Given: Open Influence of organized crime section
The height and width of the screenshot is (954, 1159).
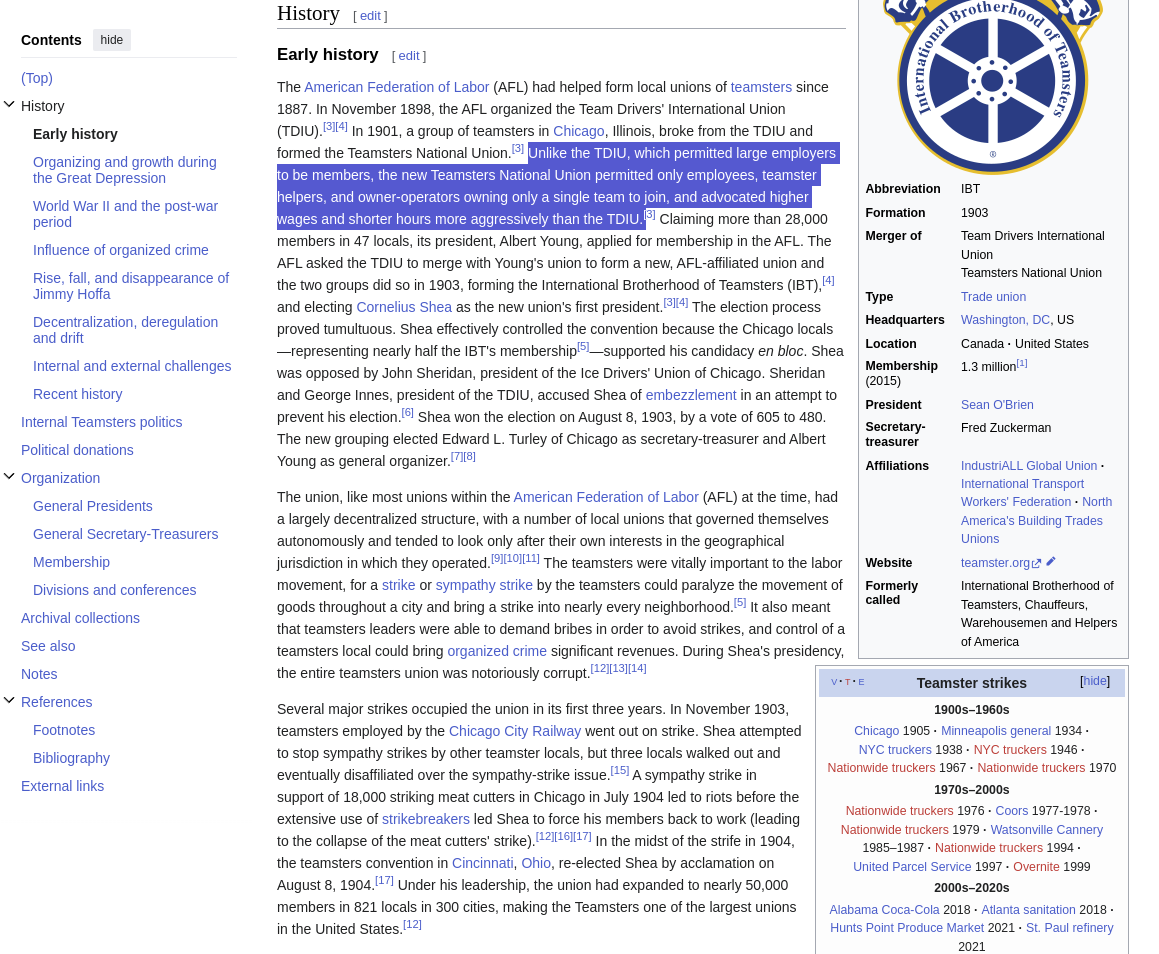Looking at the screenshot, I should [x=120, y=250].
